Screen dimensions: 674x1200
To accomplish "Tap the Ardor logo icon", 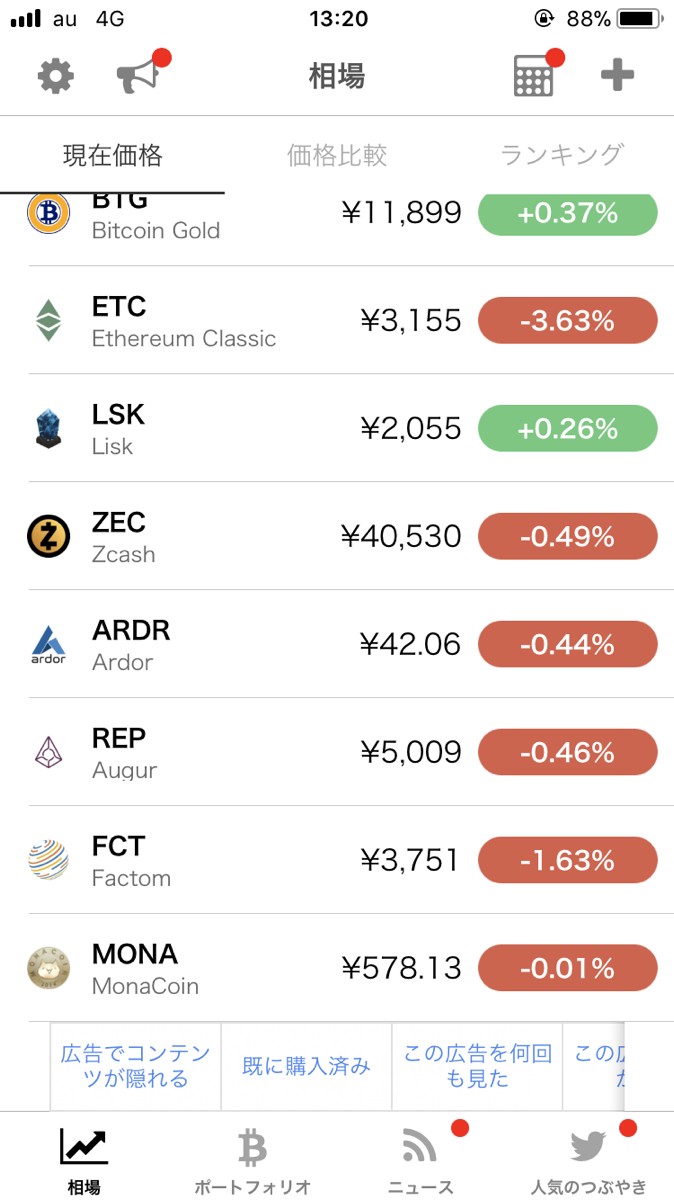I will 48,645.
